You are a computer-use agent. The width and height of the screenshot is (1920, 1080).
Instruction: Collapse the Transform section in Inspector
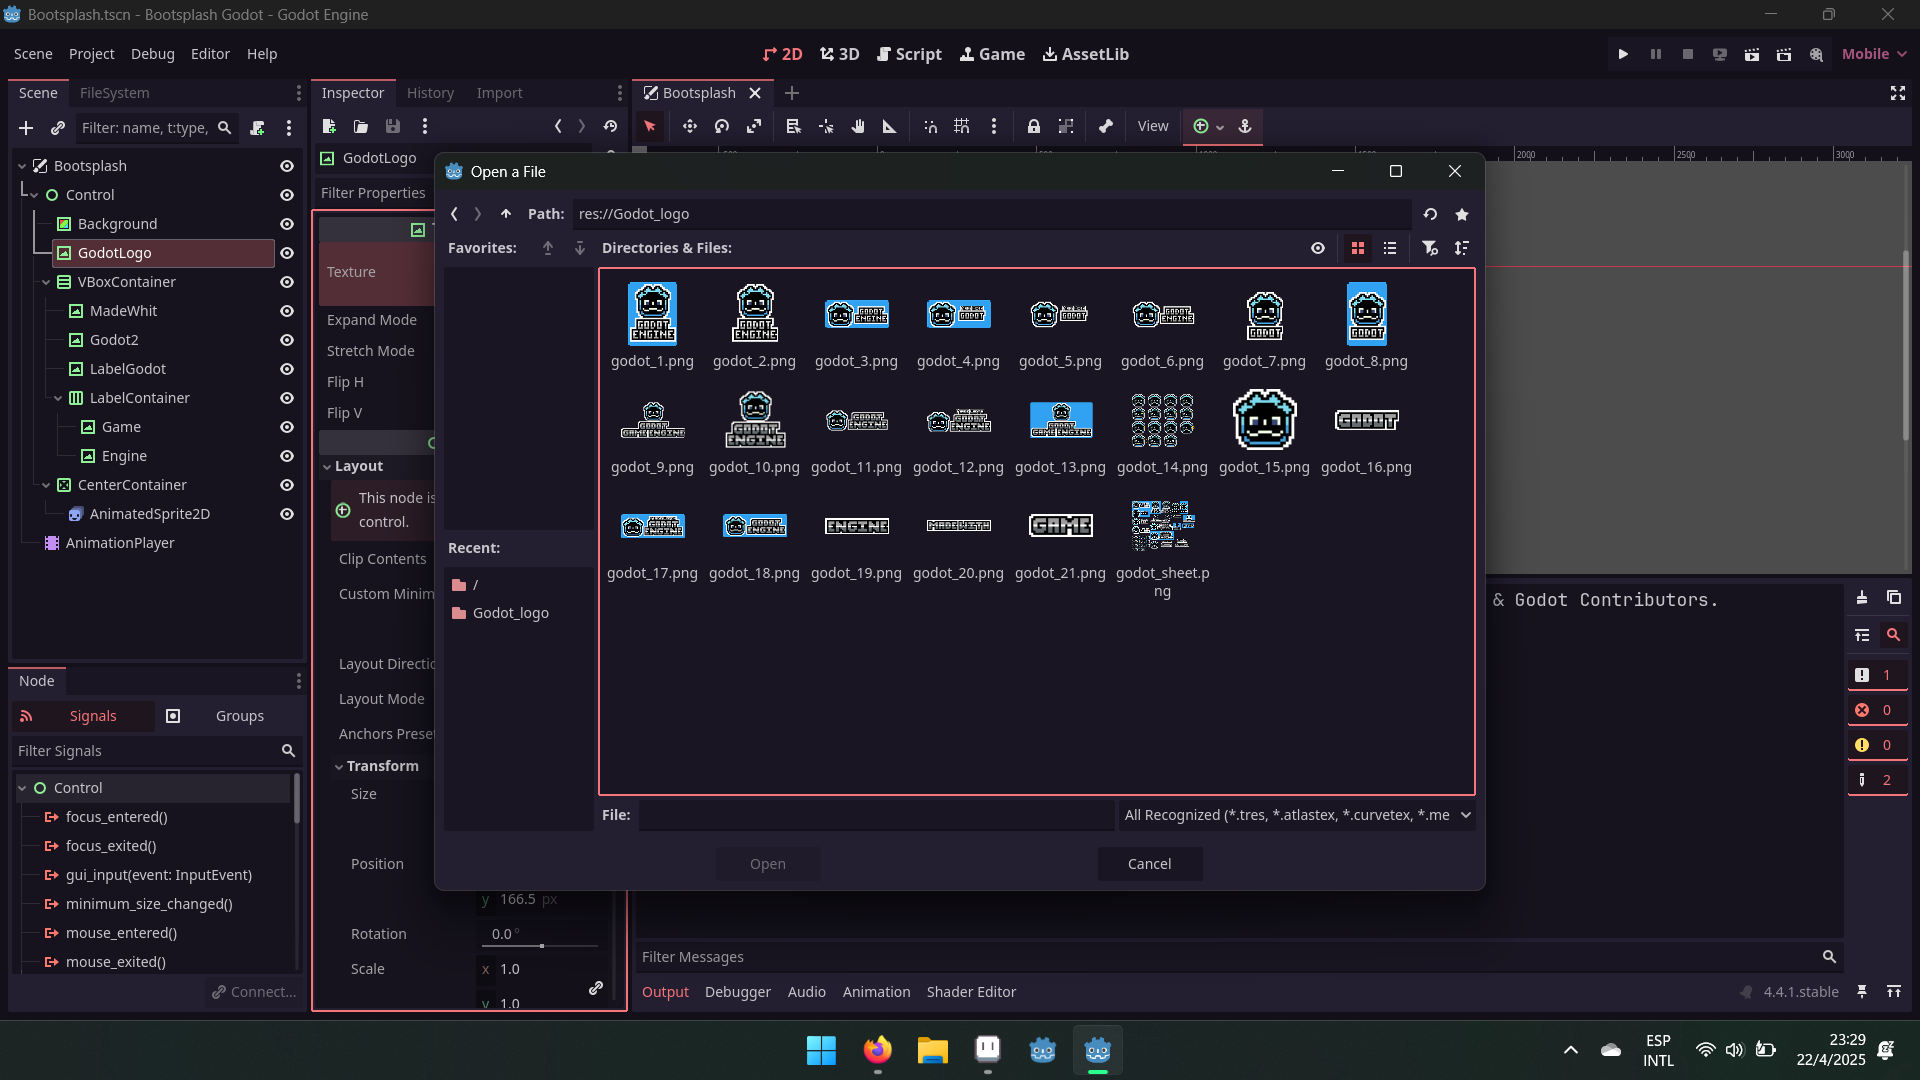point(339,767)
